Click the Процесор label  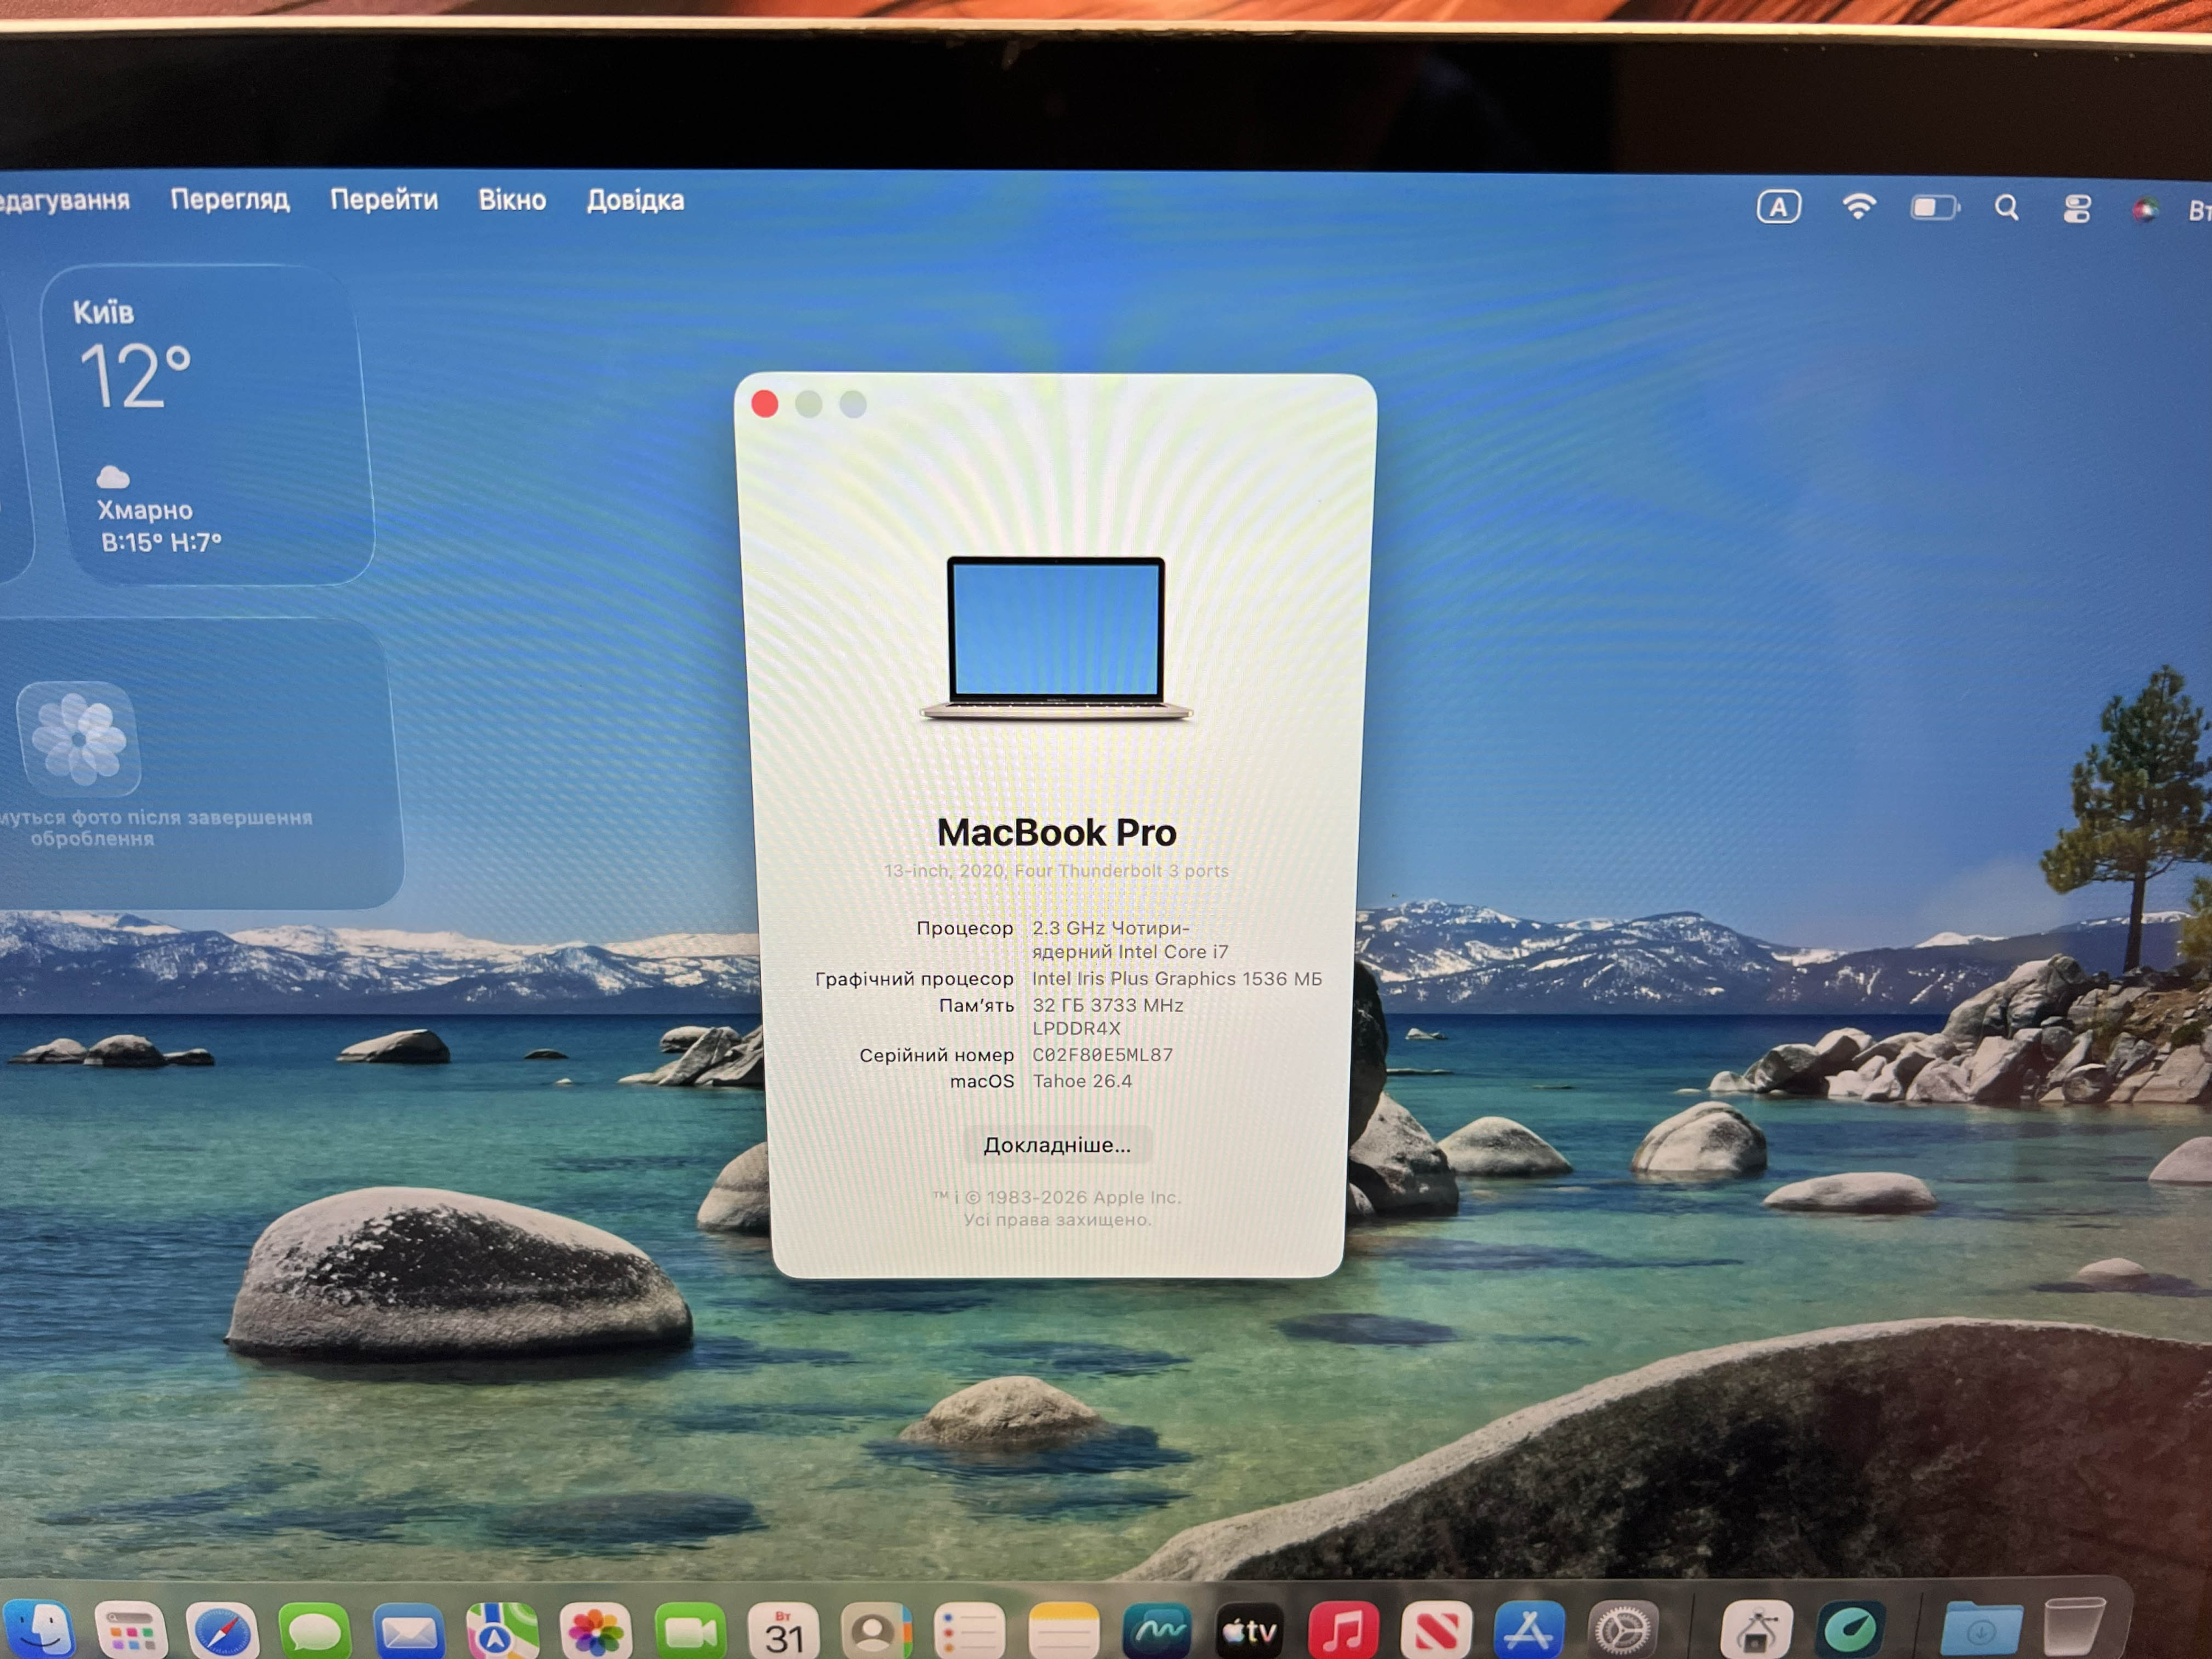tap(965, 928)
